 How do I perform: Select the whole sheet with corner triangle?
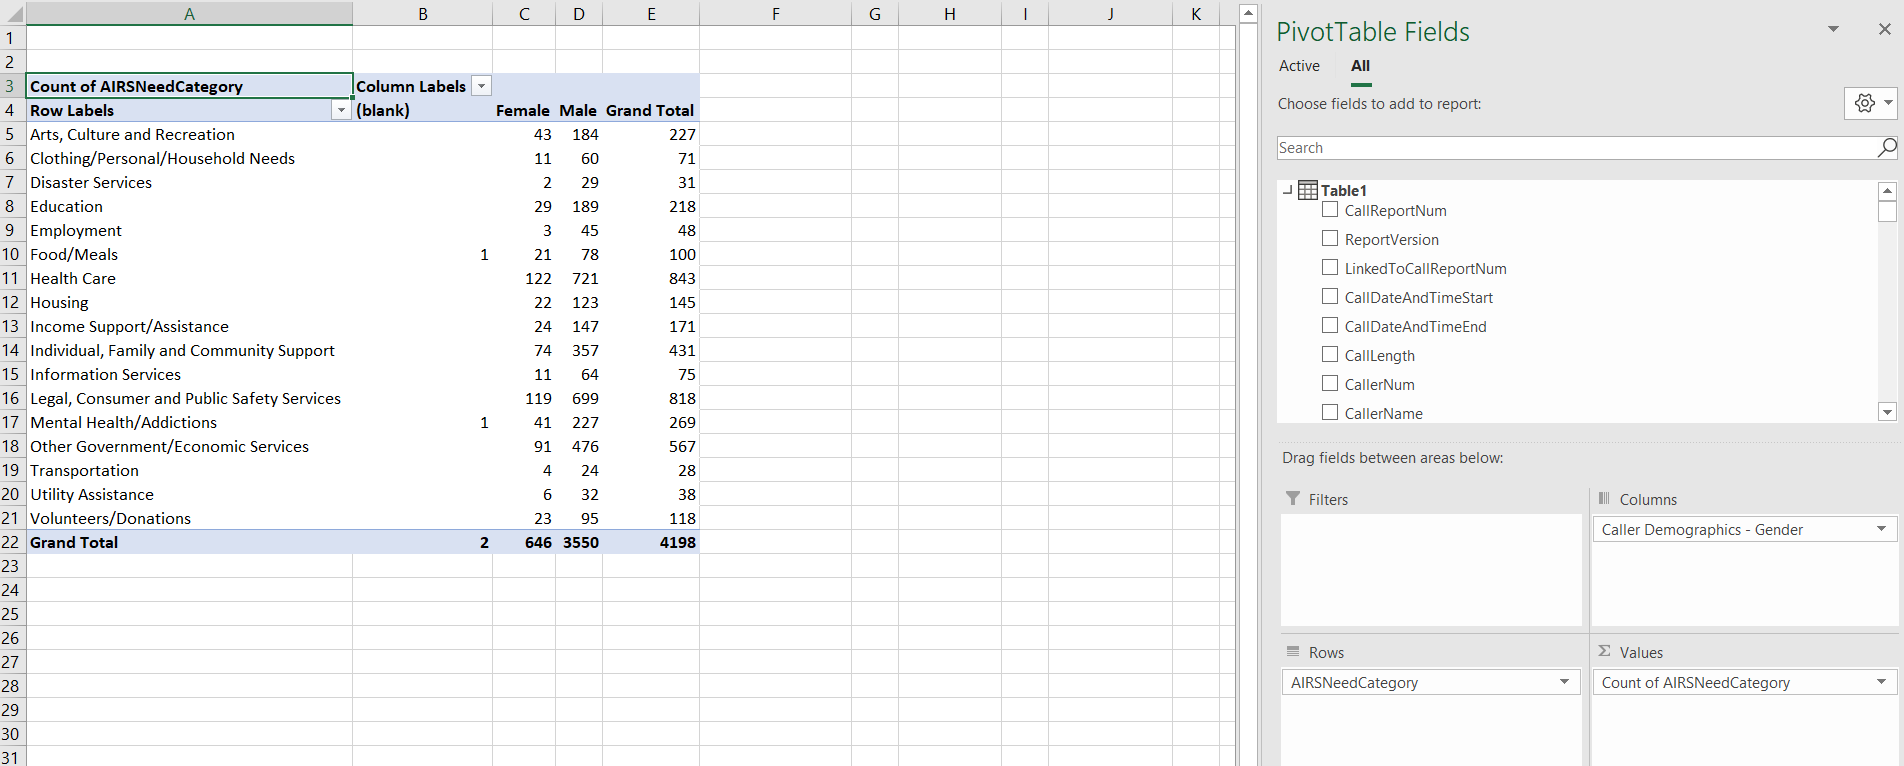pyautogui.click(x=14, y=14)
